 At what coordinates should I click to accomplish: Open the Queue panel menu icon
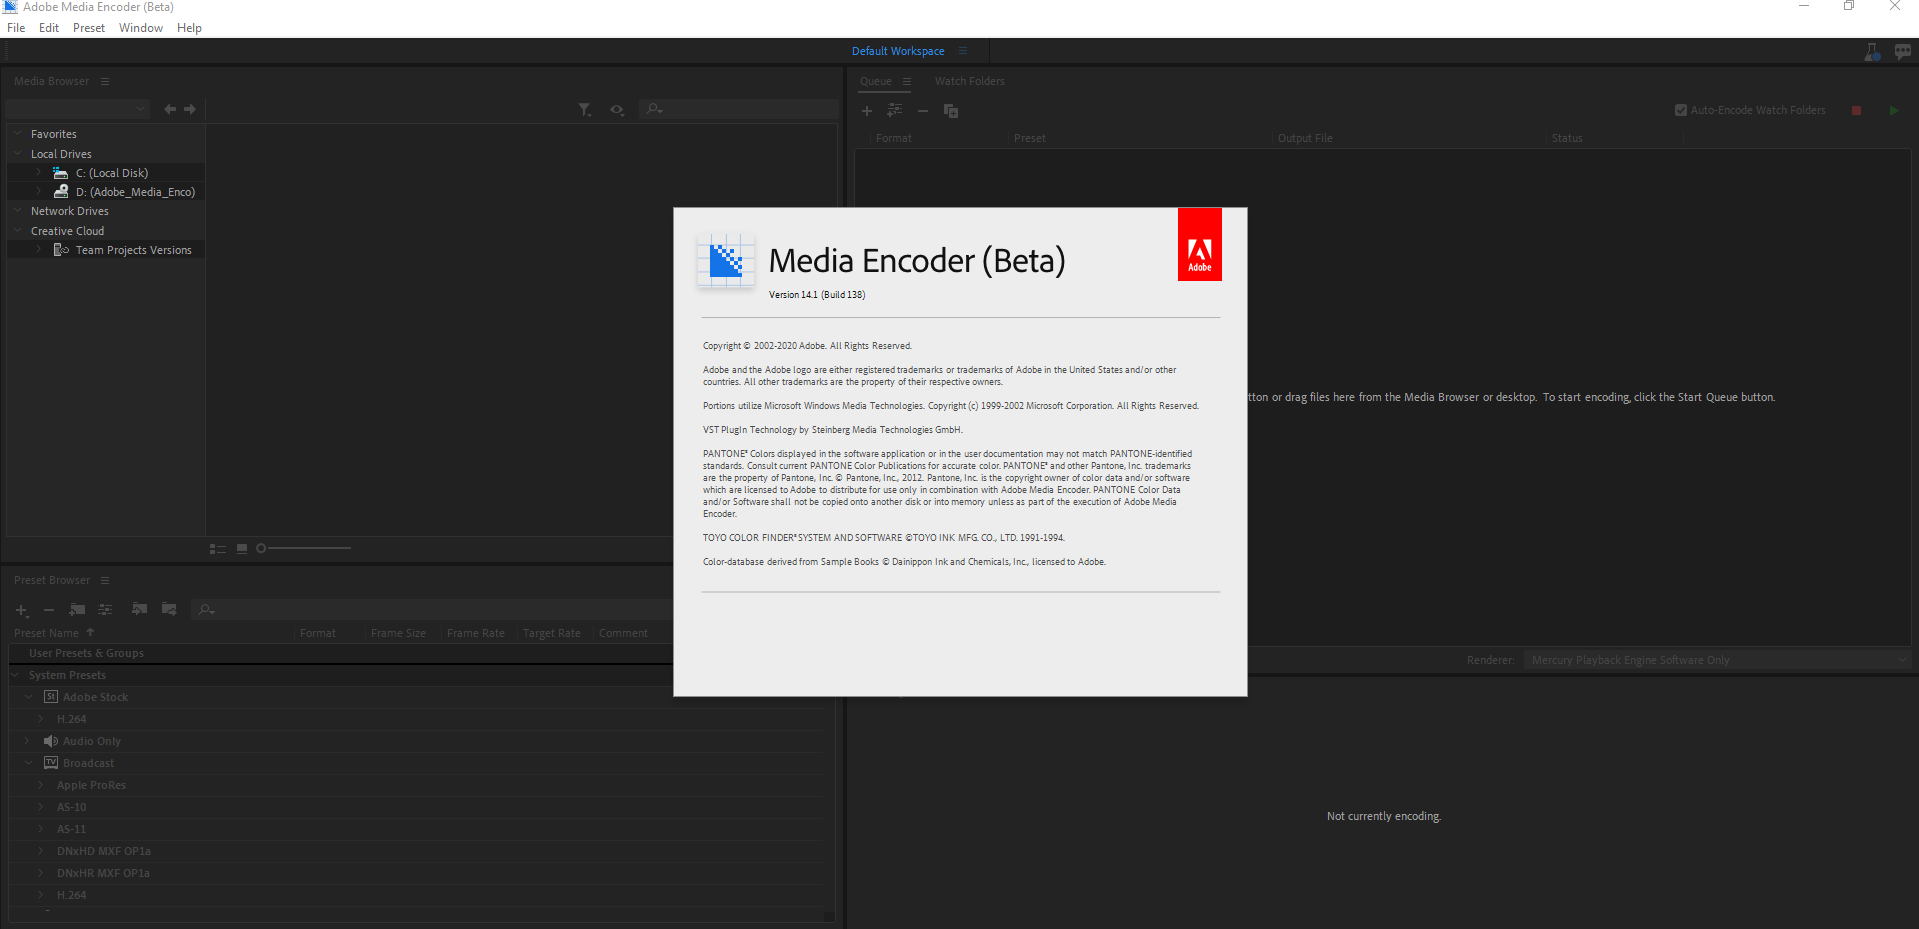pyautogui.click(x=907, y=81)
